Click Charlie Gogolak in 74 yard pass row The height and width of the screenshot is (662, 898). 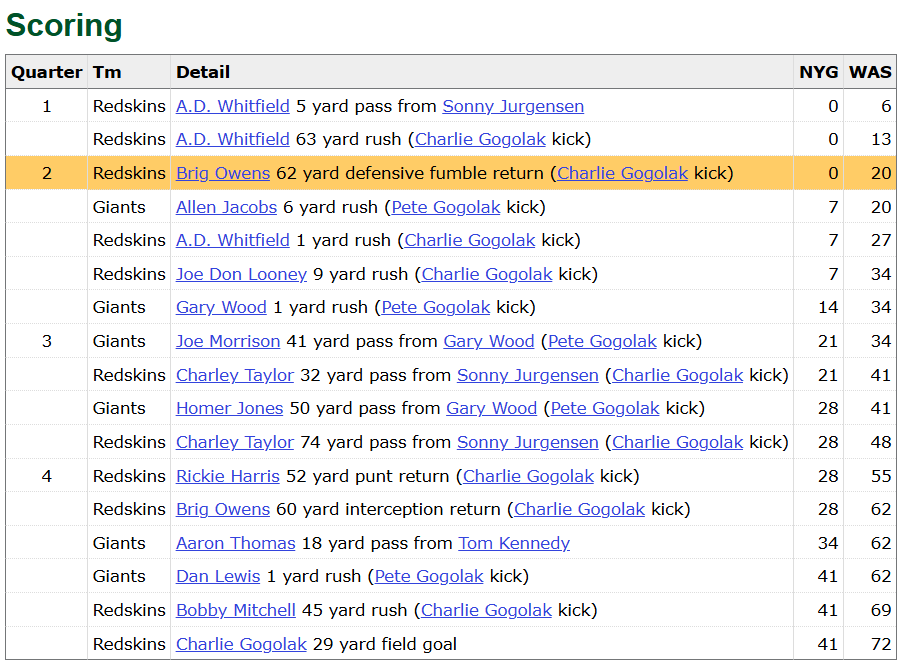coord(678,442)
